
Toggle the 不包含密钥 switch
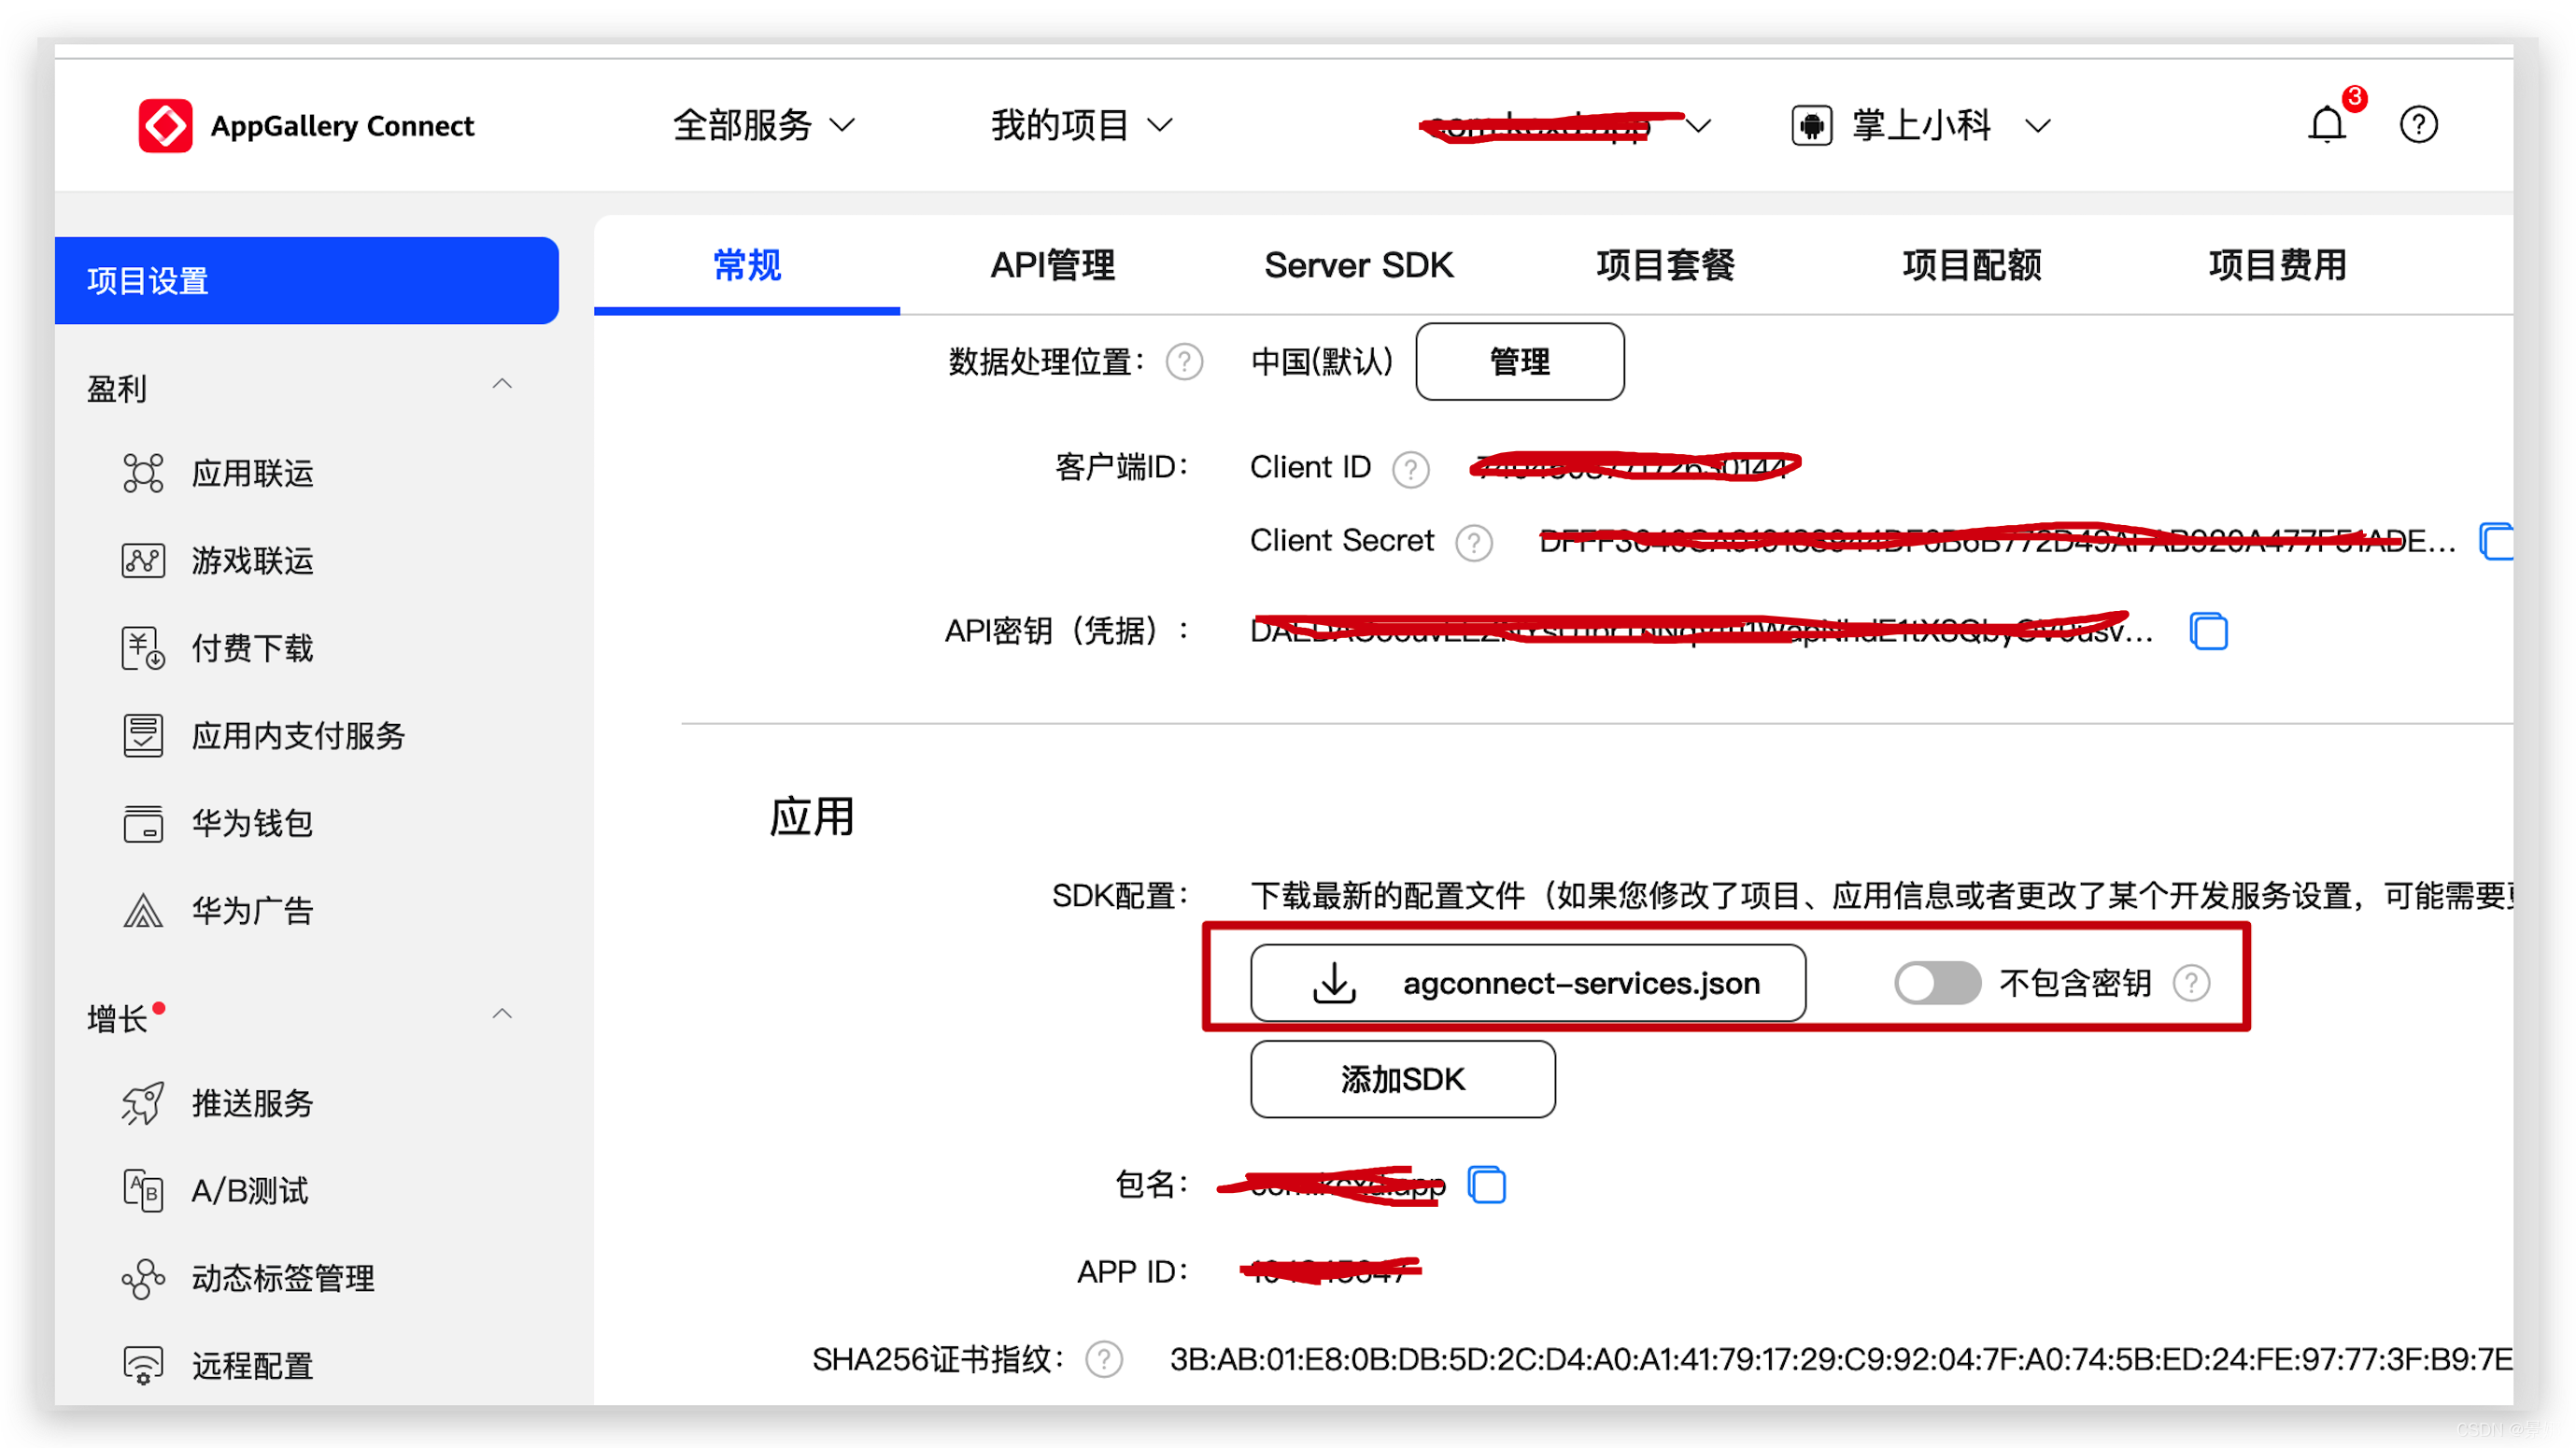1936,983
